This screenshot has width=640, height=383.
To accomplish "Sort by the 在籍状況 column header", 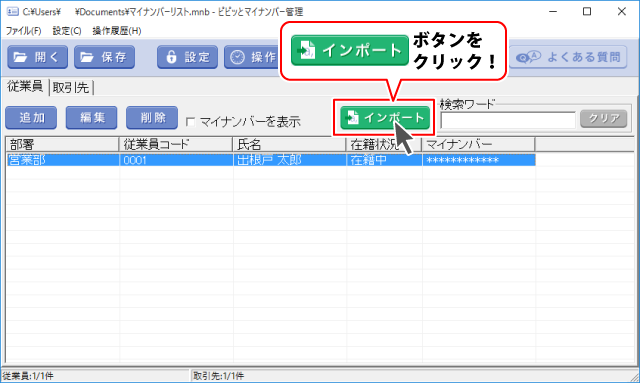I will (x=384, y=145).
